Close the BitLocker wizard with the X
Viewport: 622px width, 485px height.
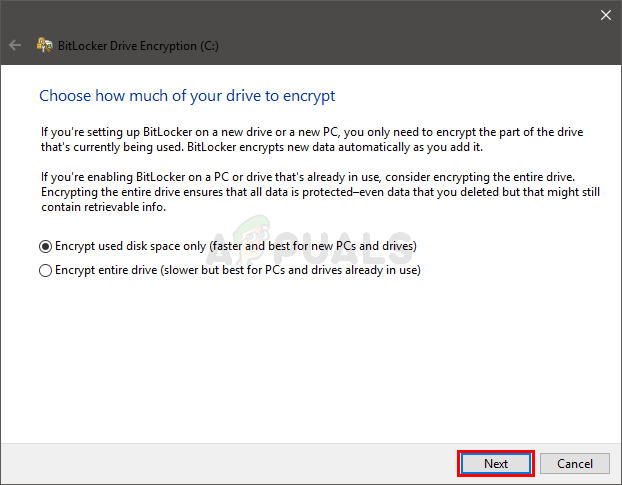pyautogui.click(x=606, y=15)
